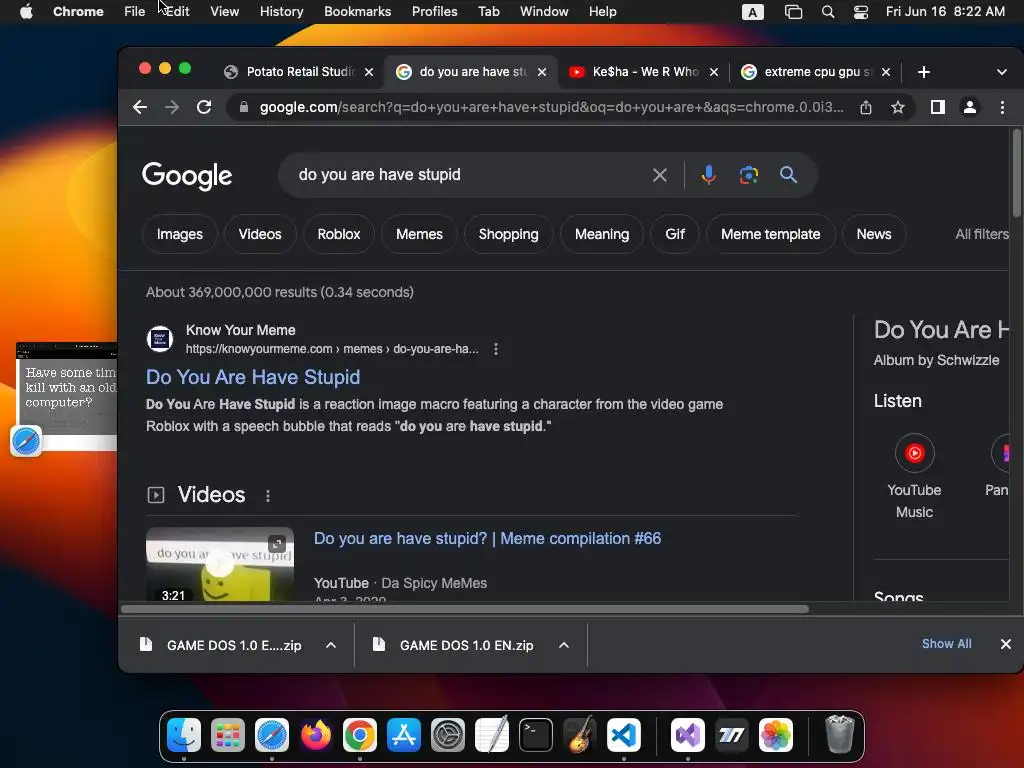This screenshot has width=1024, height=768.
Task: Go to Google homepage via the logo
Action: pyautogui.click(x=187, y=175)
